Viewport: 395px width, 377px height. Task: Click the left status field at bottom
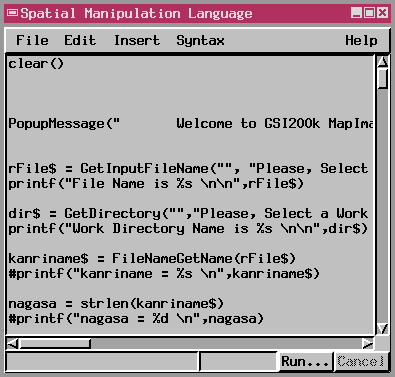tap(102, 361)
